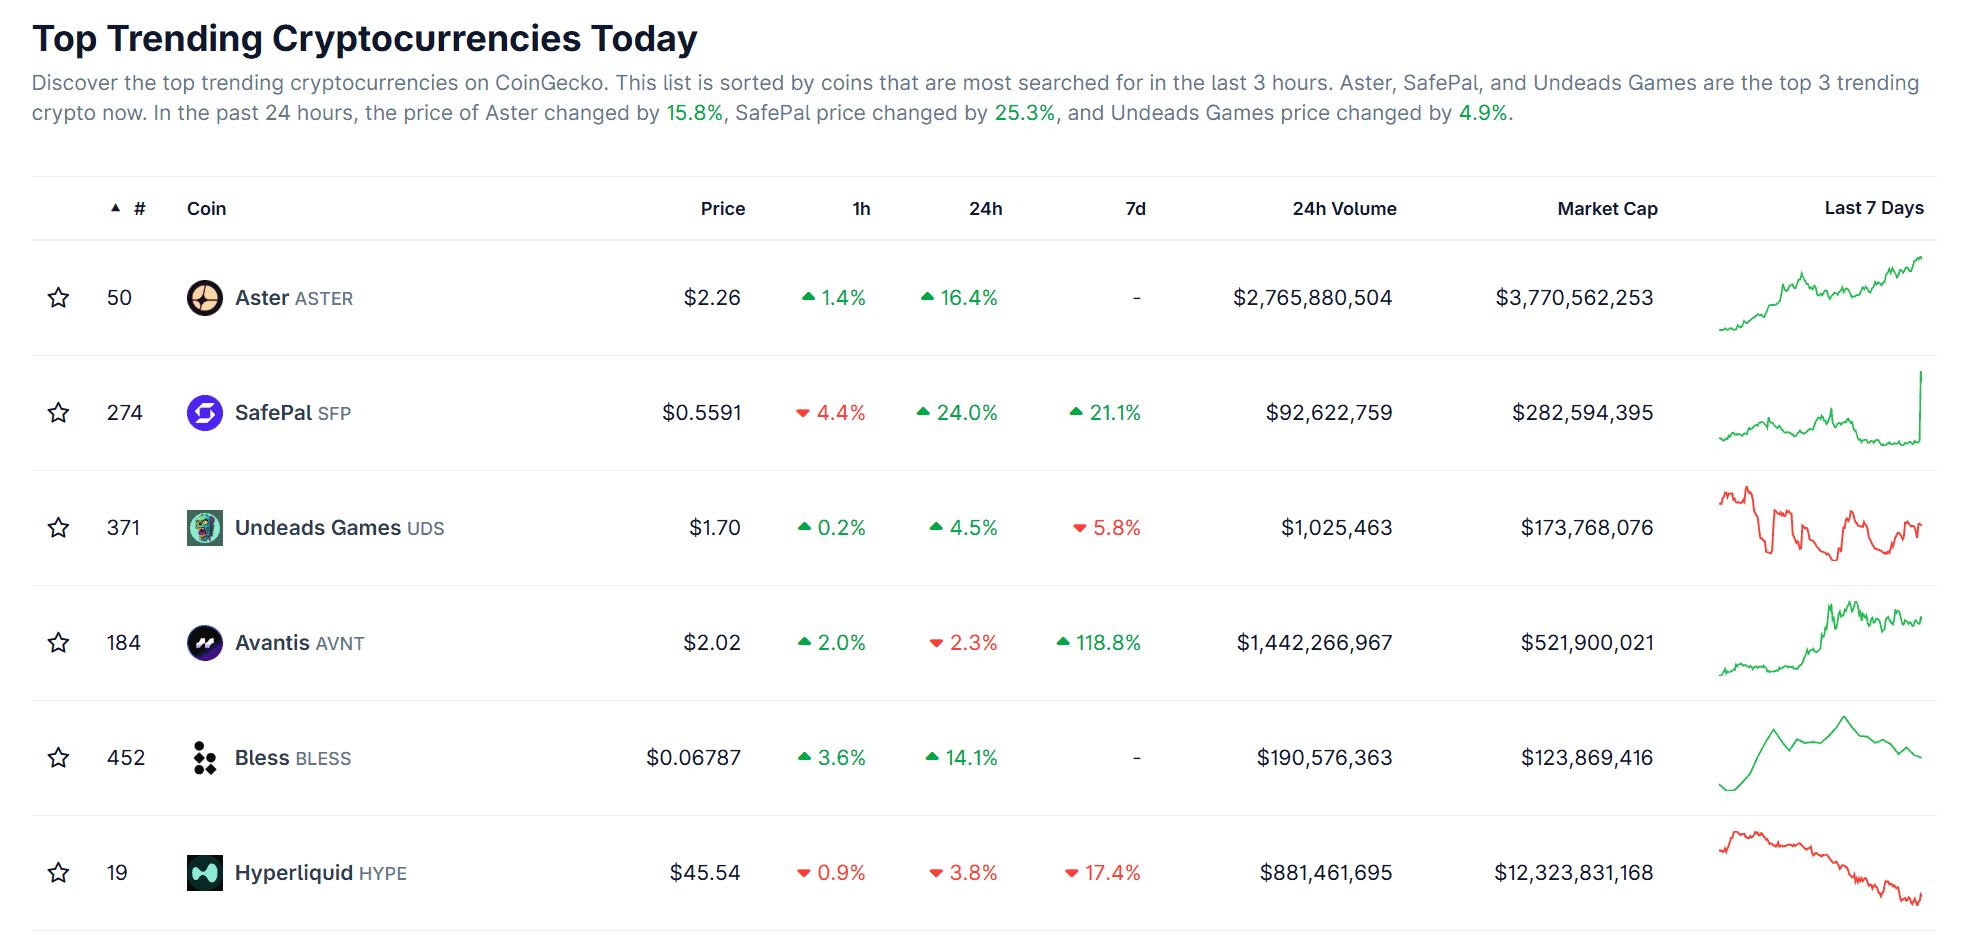The height and width of the screenshot is (938, 1970).
Task: Favorite Hyperliquid with the star
Action: [59, 873]
